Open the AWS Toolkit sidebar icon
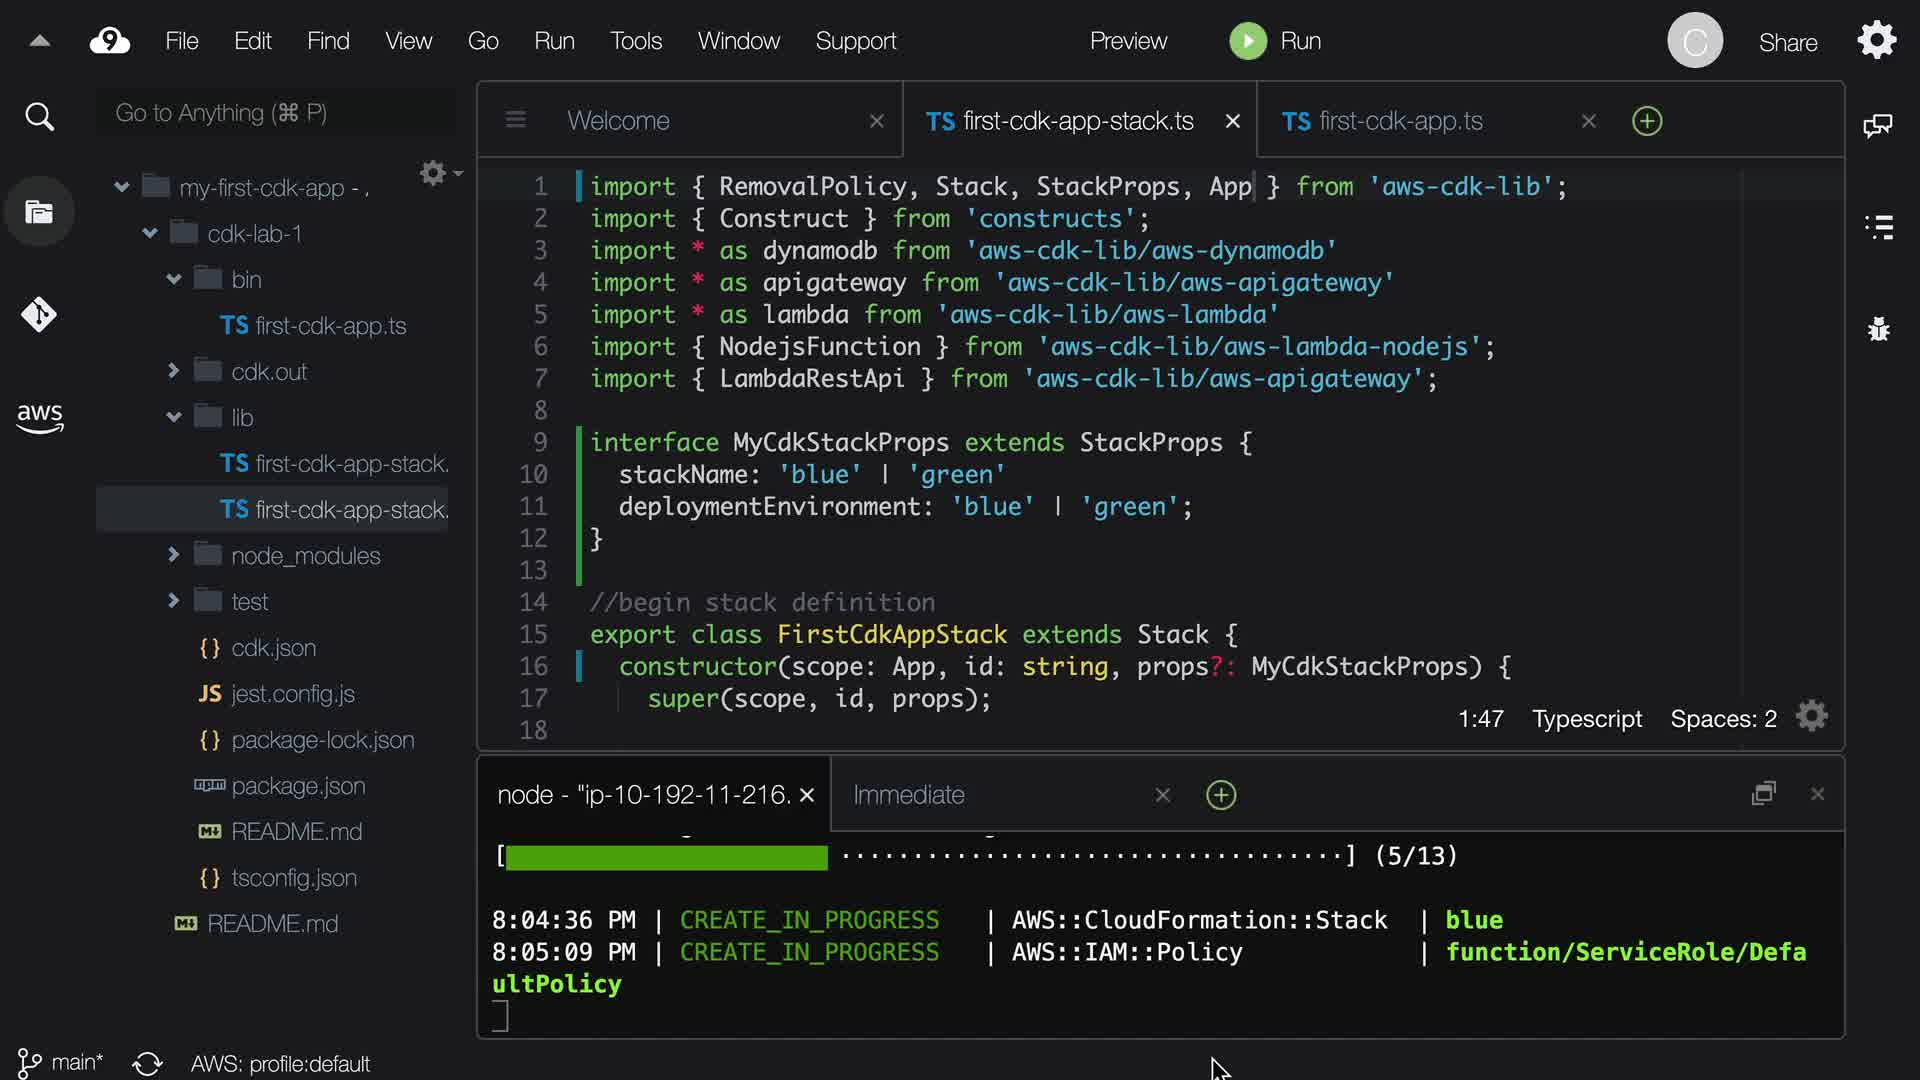 39,417
